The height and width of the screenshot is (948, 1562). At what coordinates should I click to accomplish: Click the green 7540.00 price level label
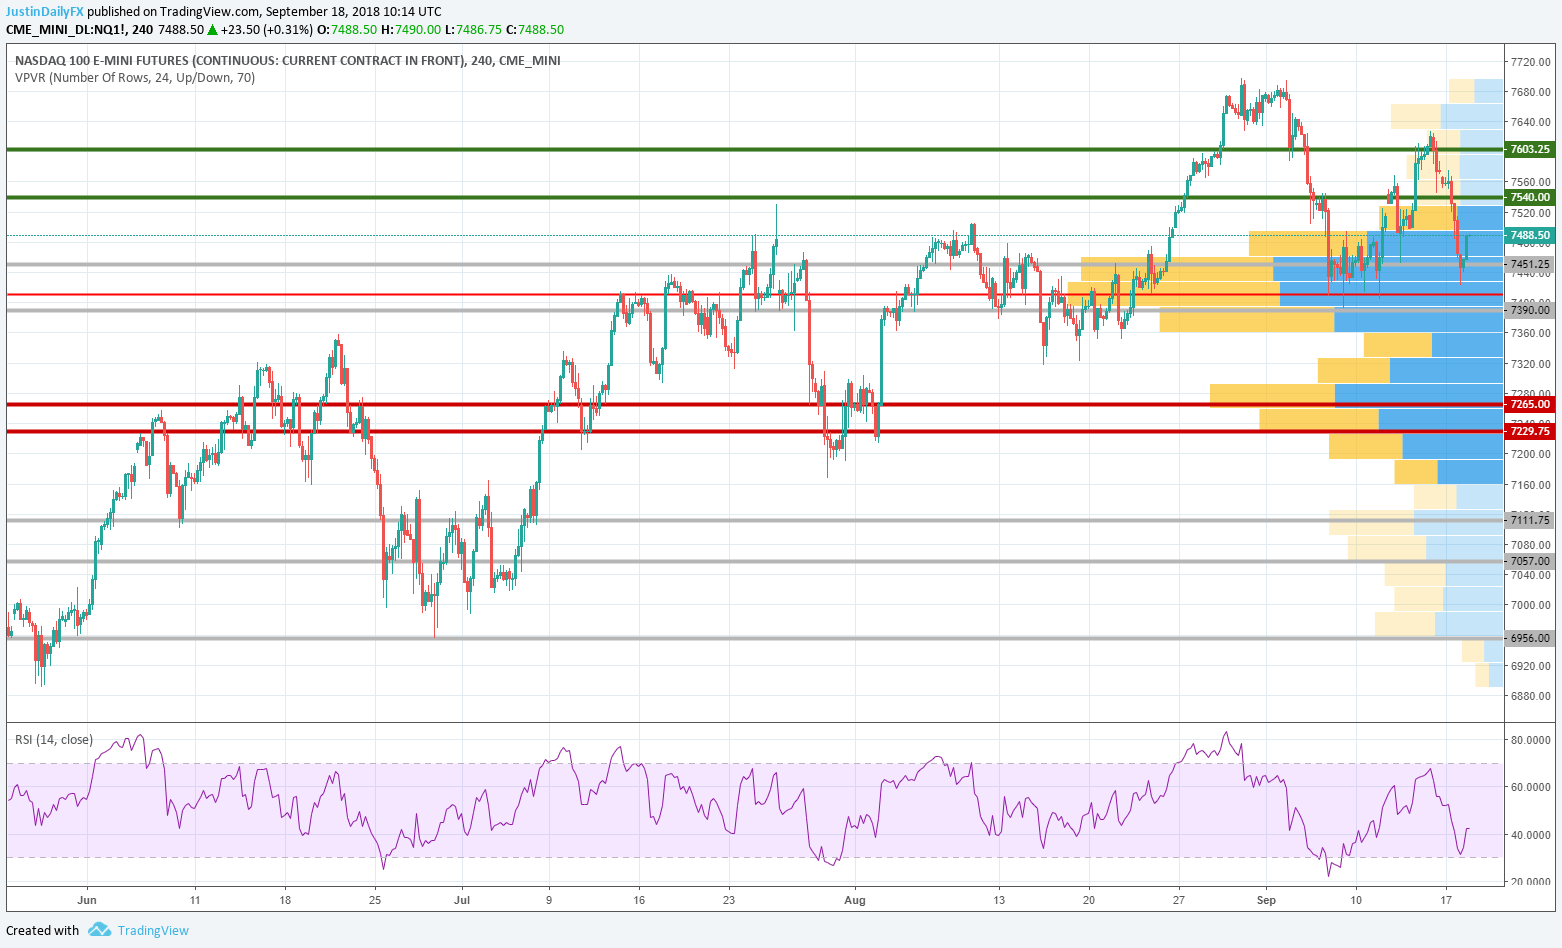1530,197
